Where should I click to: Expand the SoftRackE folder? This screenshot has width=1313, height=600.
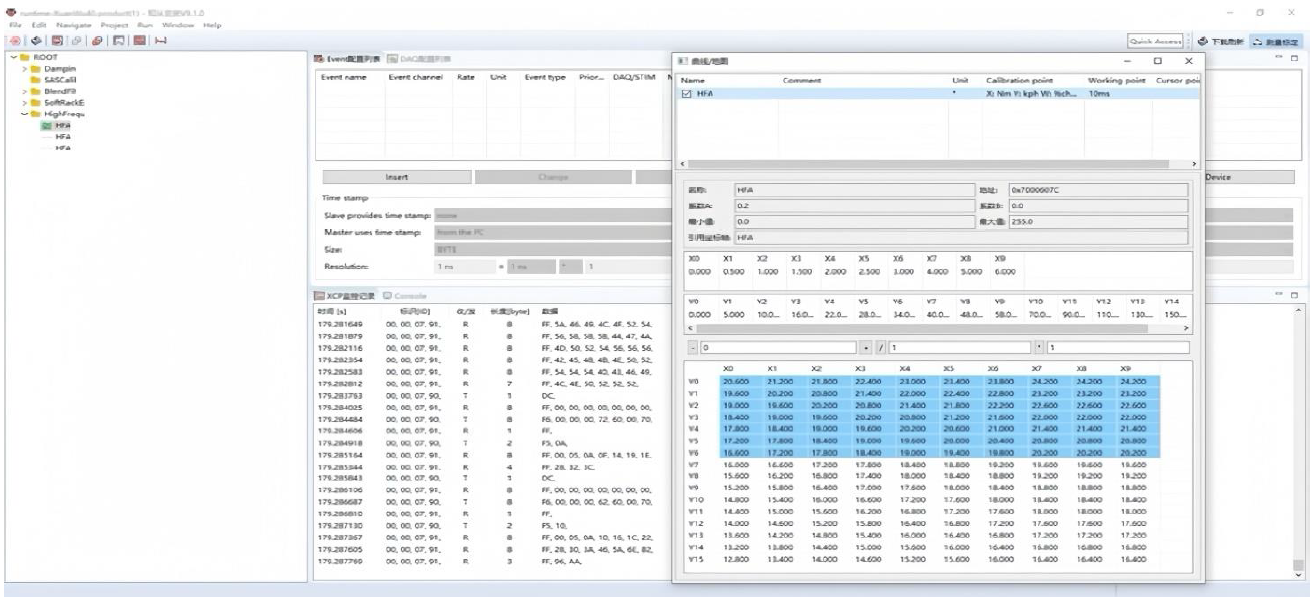coord(25,102)
